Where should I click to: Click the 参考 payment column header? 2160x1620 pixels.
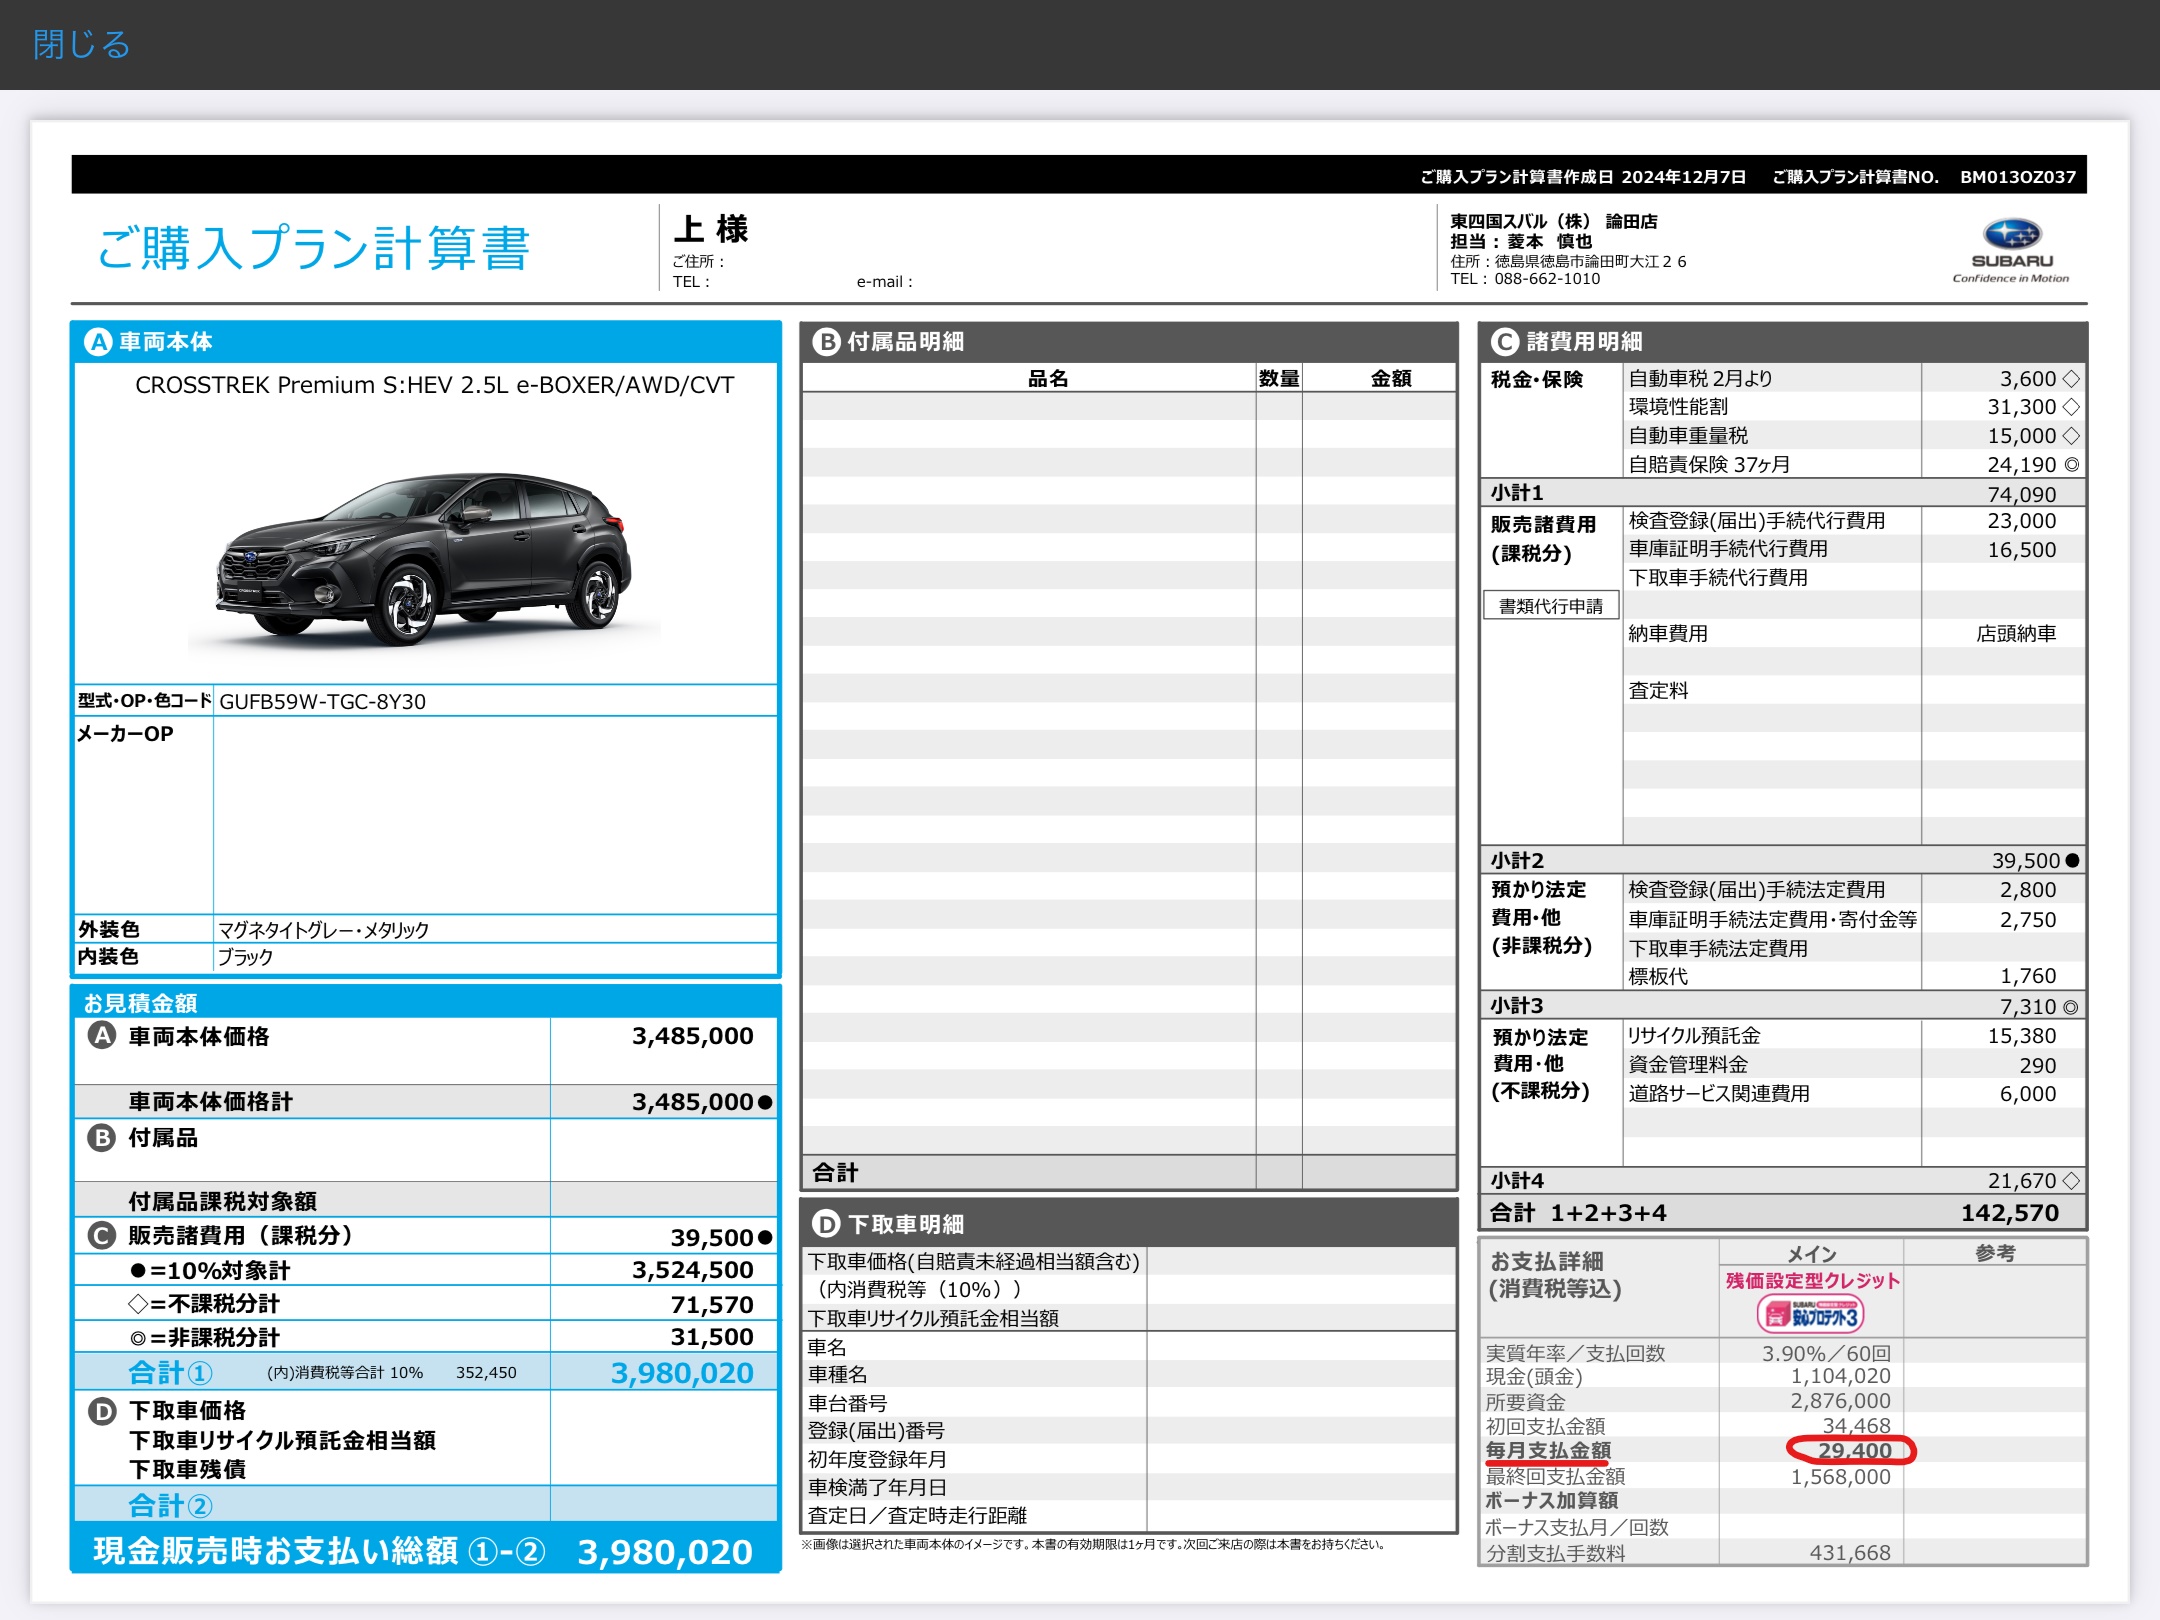(1995, 1253)
